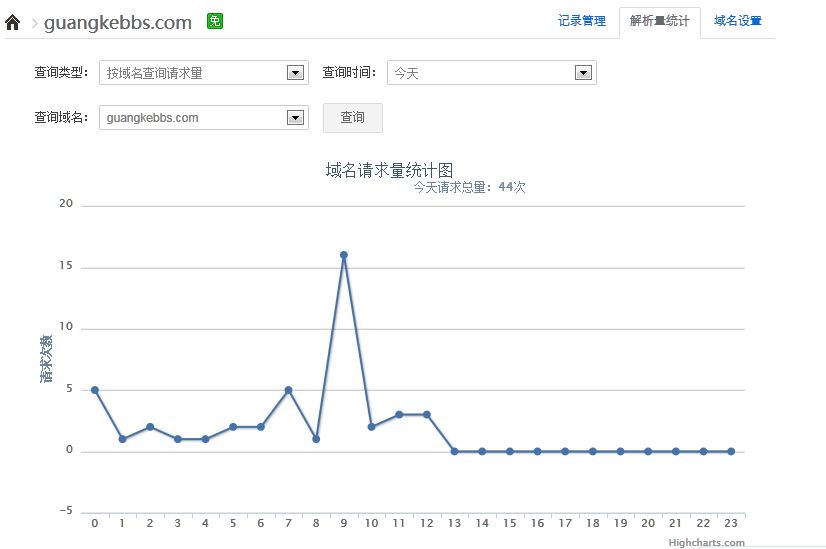Image resolution: width=826 pixels, height=549 pixels.
Task: Switch to the 域名设置 tab
Action: (x=738, y=21)
